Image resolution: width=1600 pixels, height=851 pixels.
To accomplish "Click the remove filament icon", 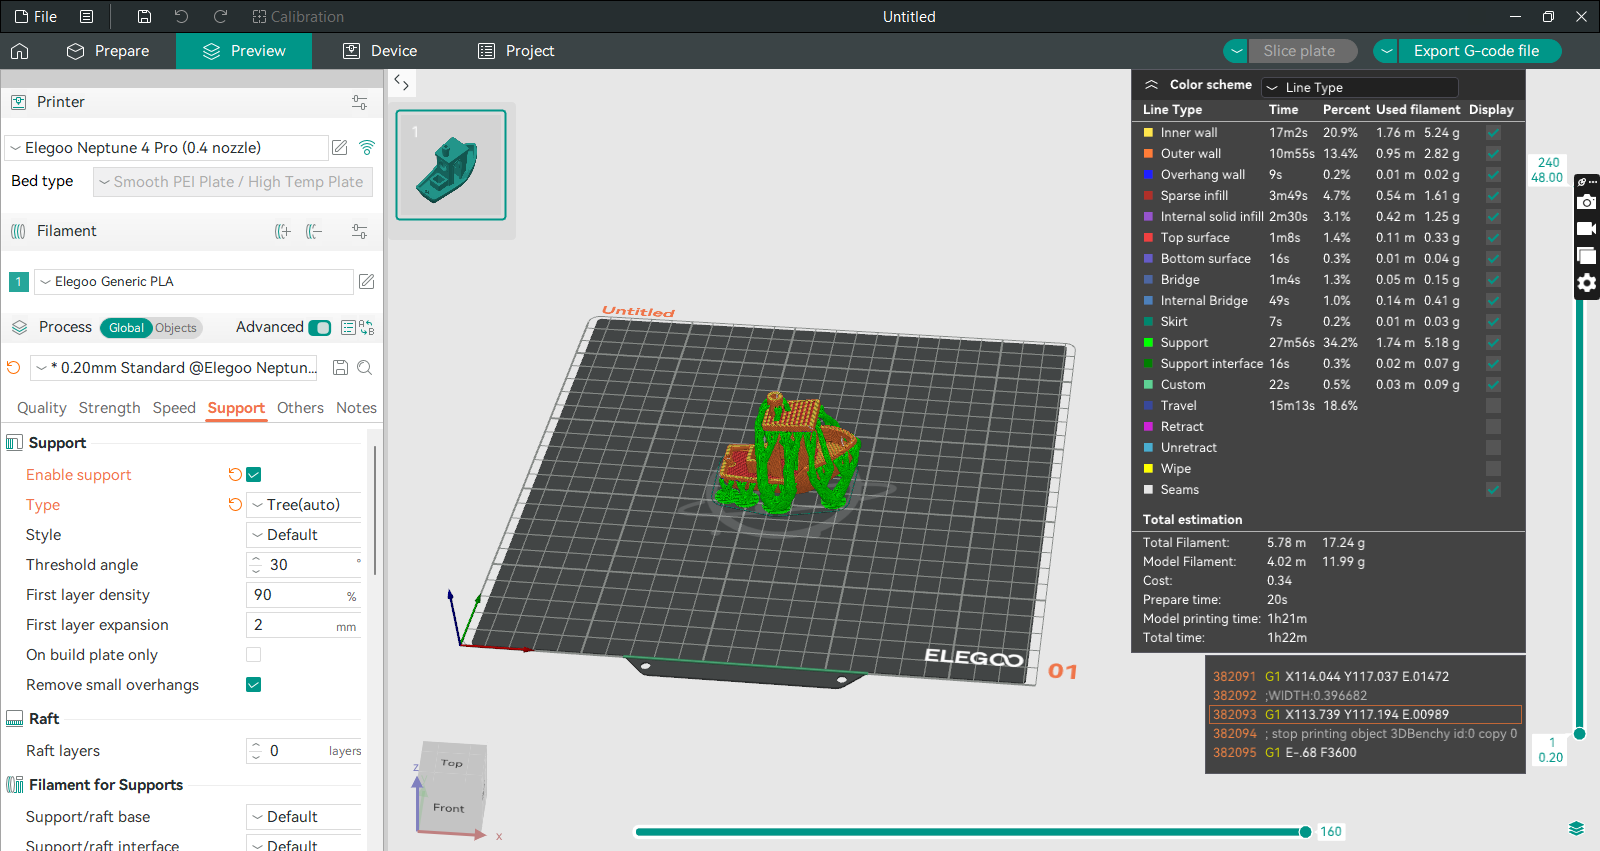I will coord(314,231).
